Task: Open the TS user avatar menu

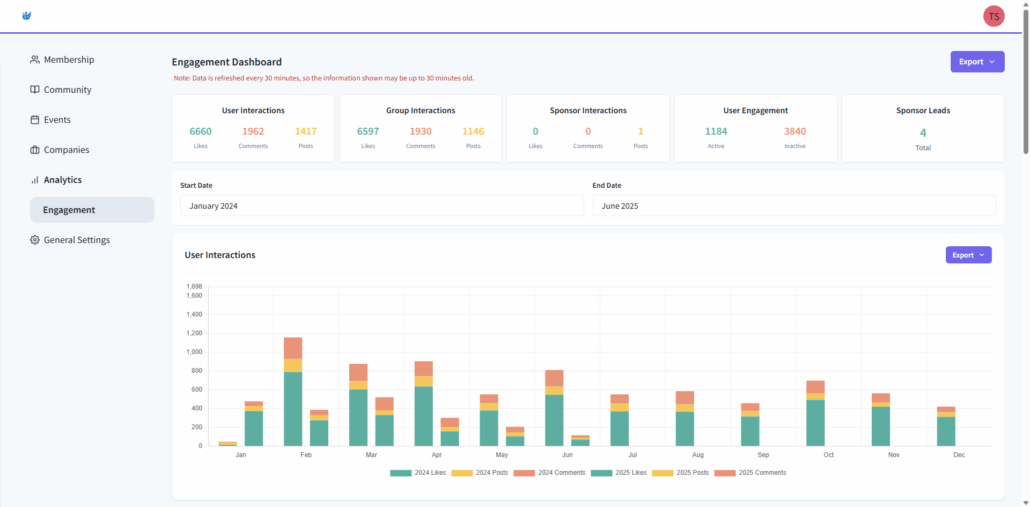Action: point(993,16)
